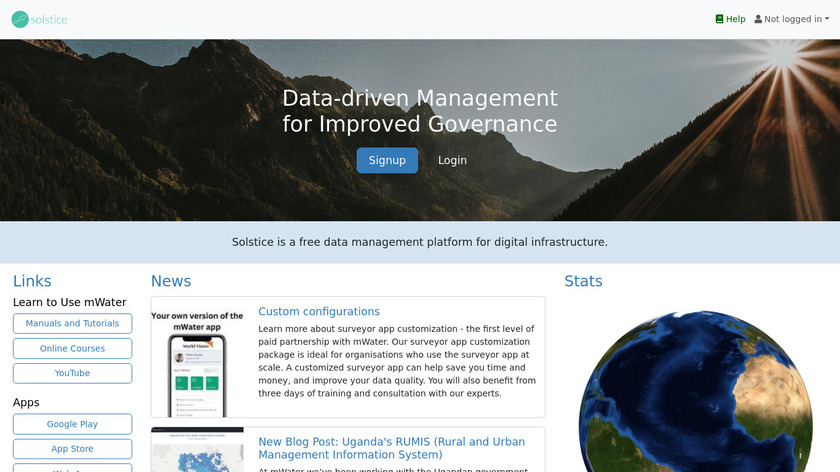Click the Uganda map thumbnail image
840x472 pixels.
pyautogui.click(x=198, y=452)
